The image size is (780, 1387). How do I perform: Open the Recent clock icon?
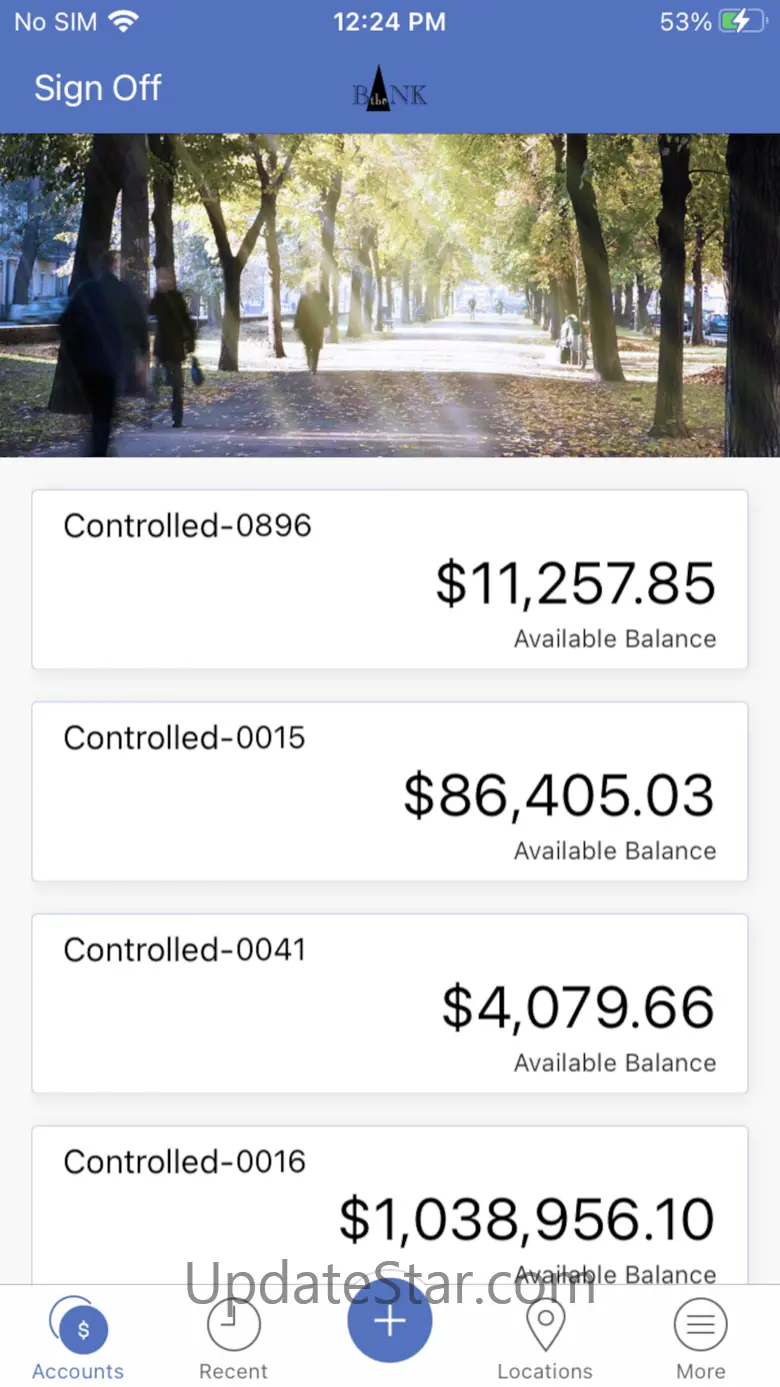click(x=234, y=1325)
